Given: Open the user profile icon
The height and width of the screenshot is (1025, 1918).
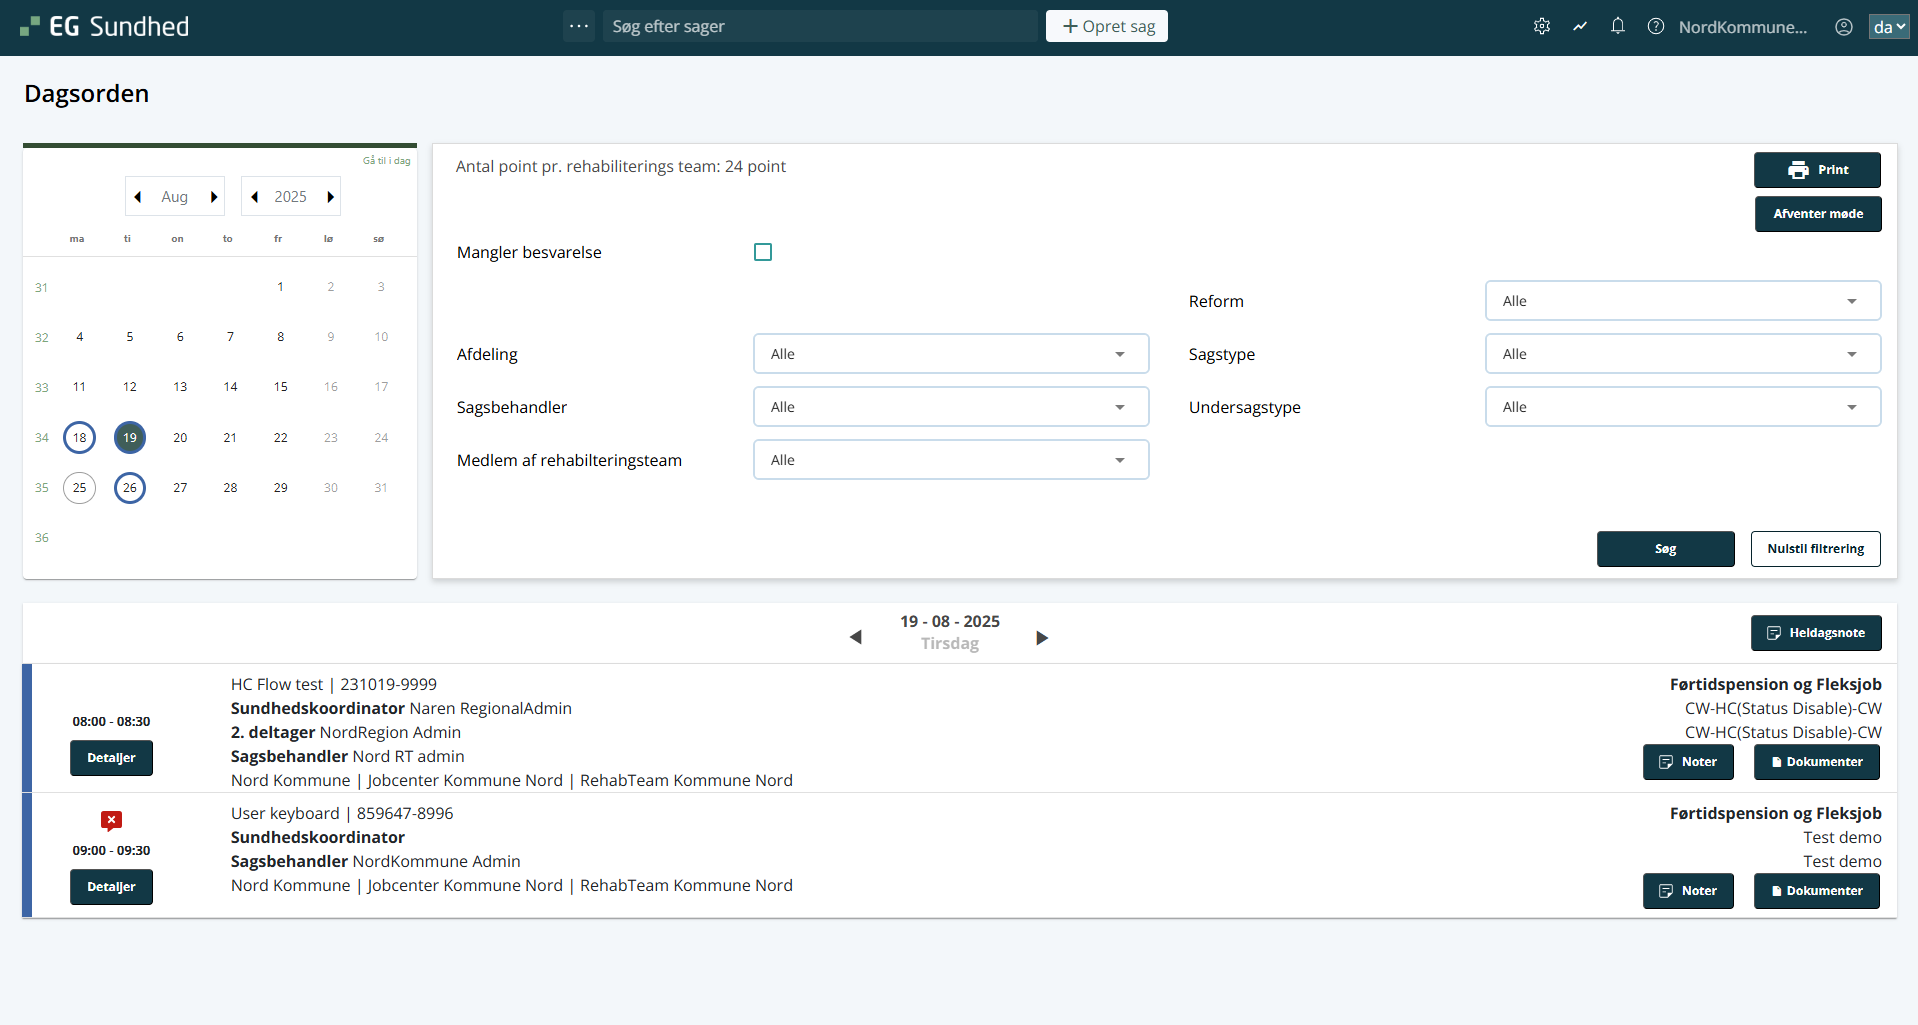Looking at the screenshot, I should click(1844, 27).
